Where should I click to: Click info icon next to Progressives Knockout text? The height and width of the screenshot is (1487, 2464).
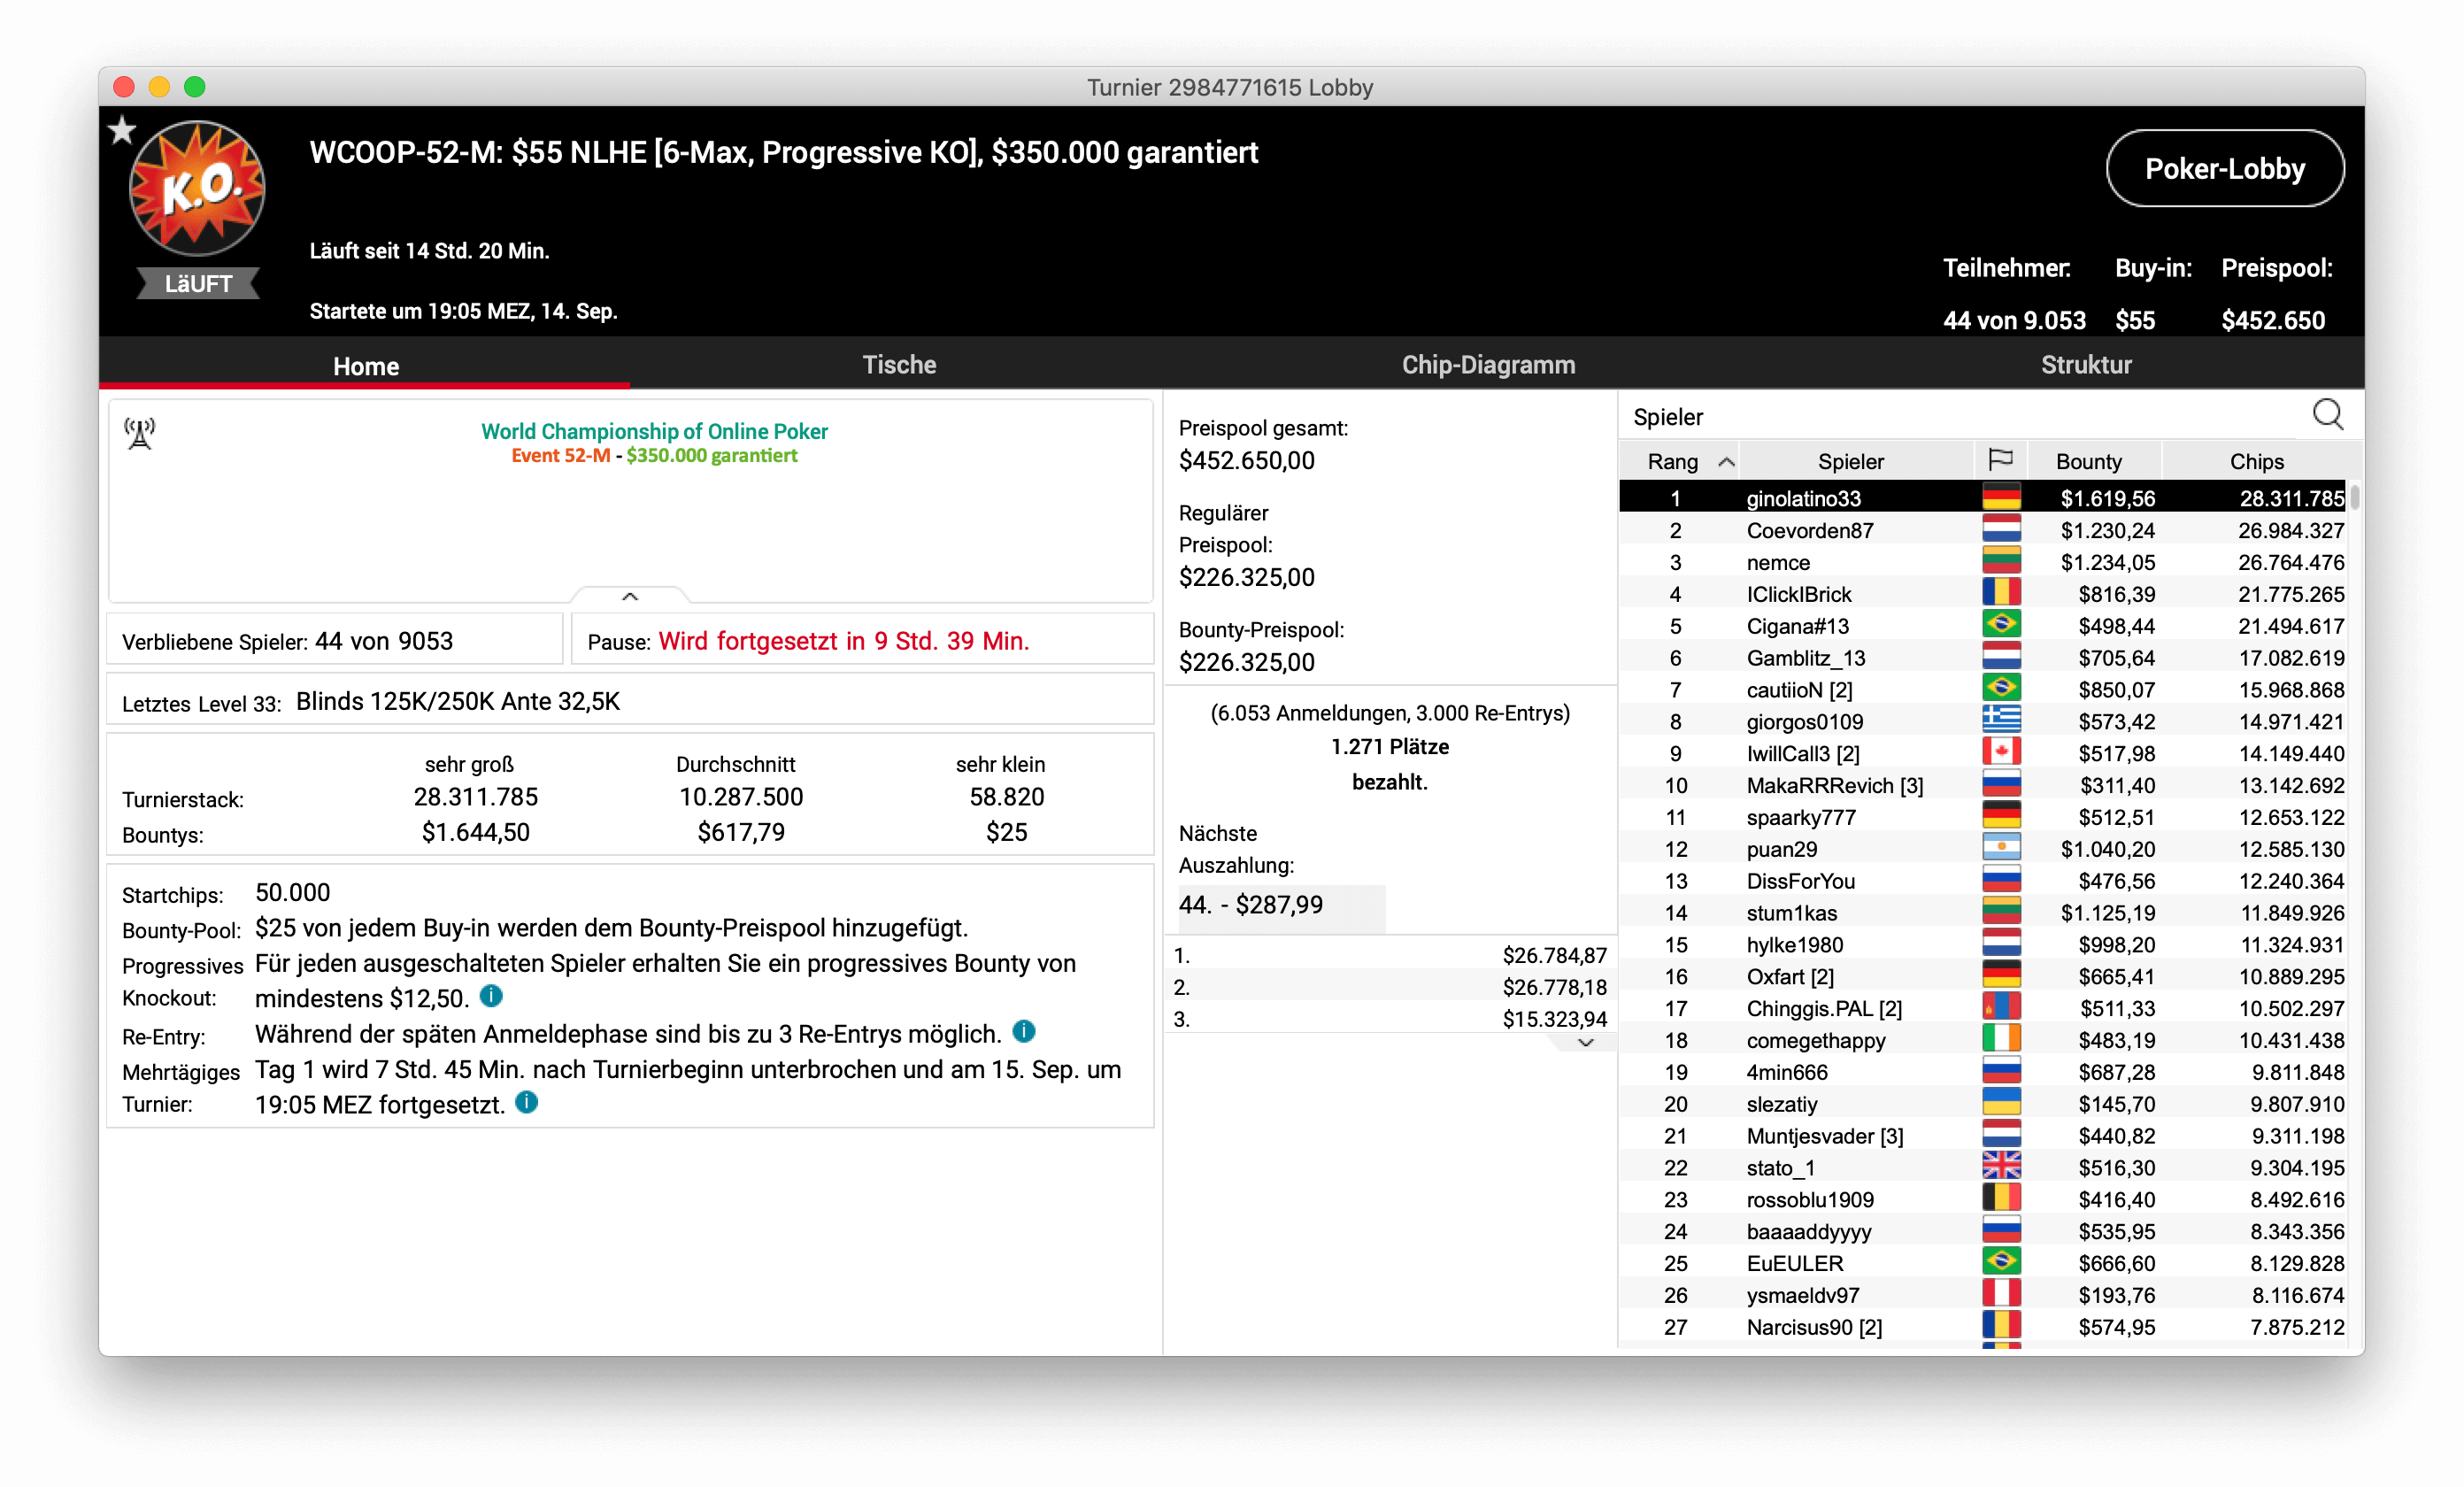coord(491,996)
